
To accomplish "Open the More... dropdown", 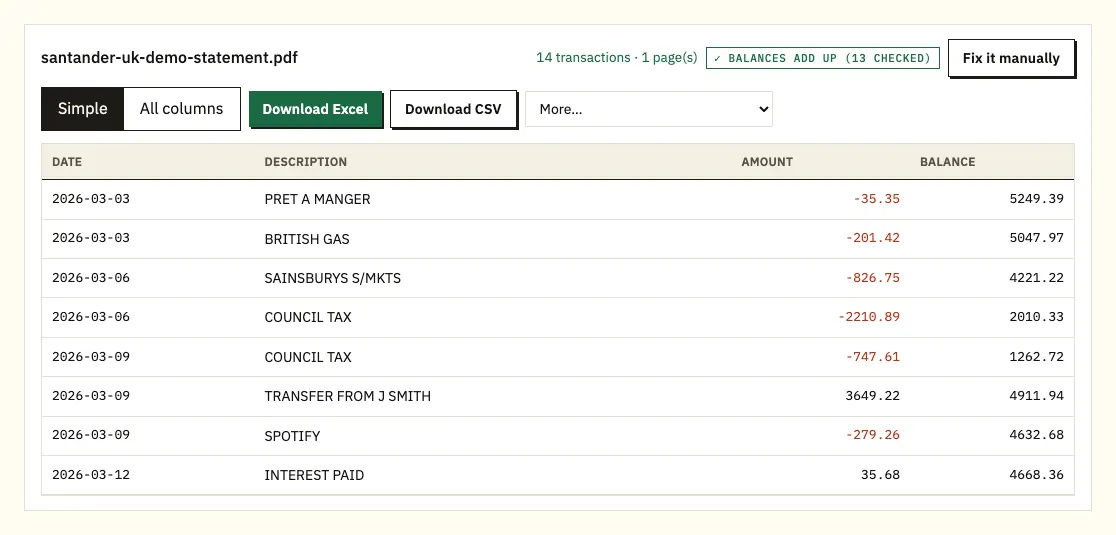I will (x=648, y=110).
